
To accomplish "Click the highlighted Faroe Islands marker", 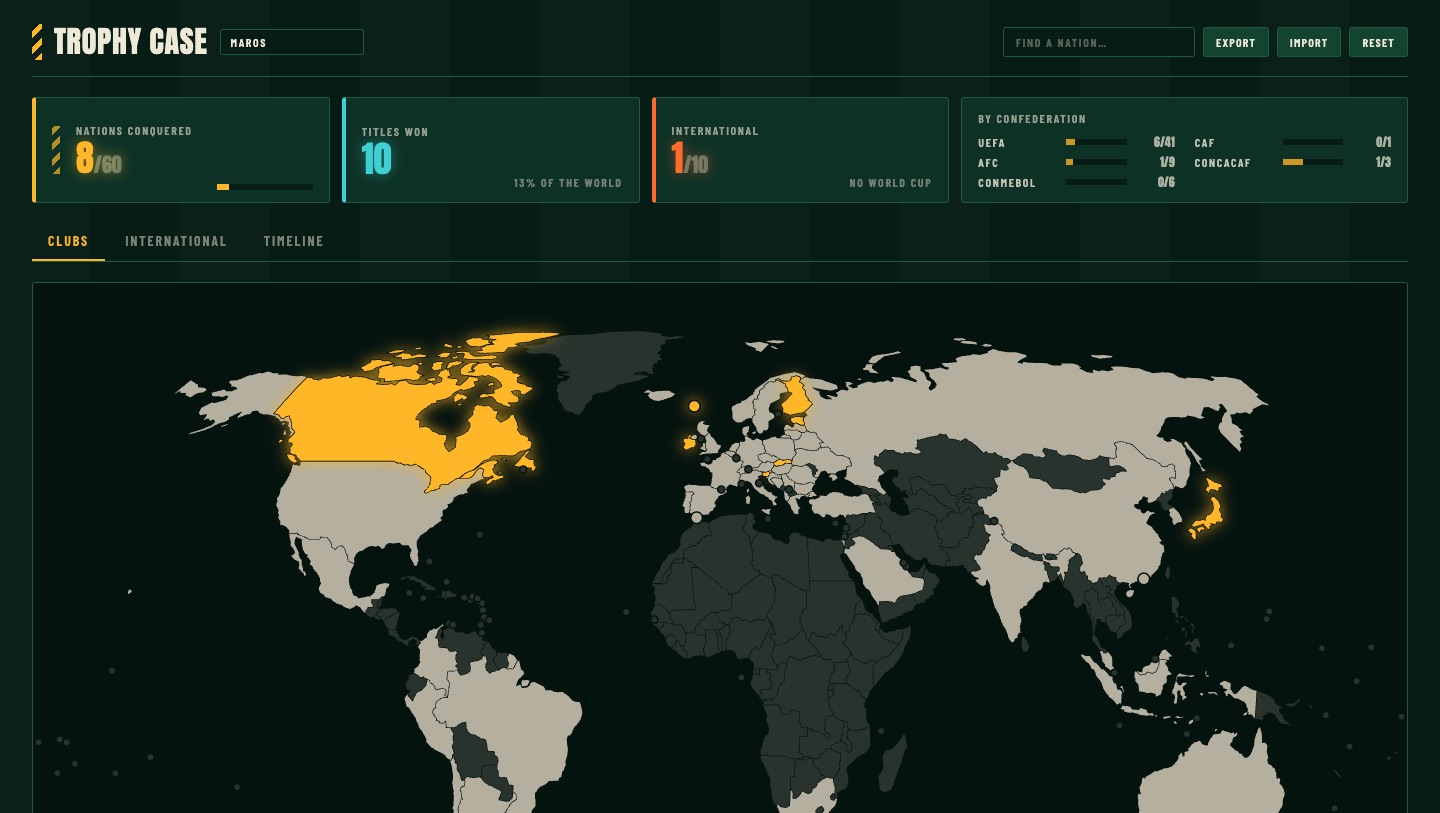I will [x=694, y=406].
